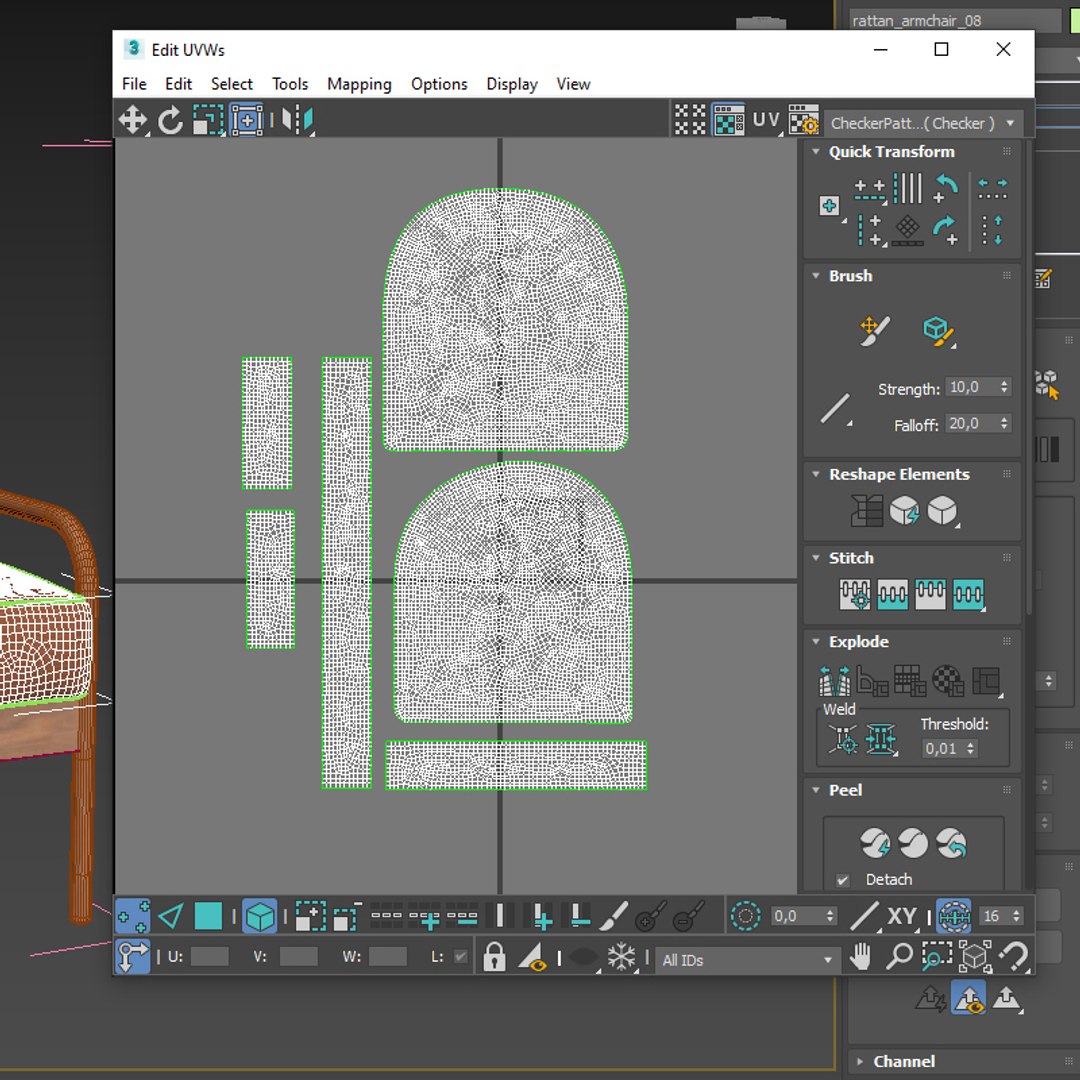Collapse the Brush rollout
1080x1080 pixels.
point(816,276)
